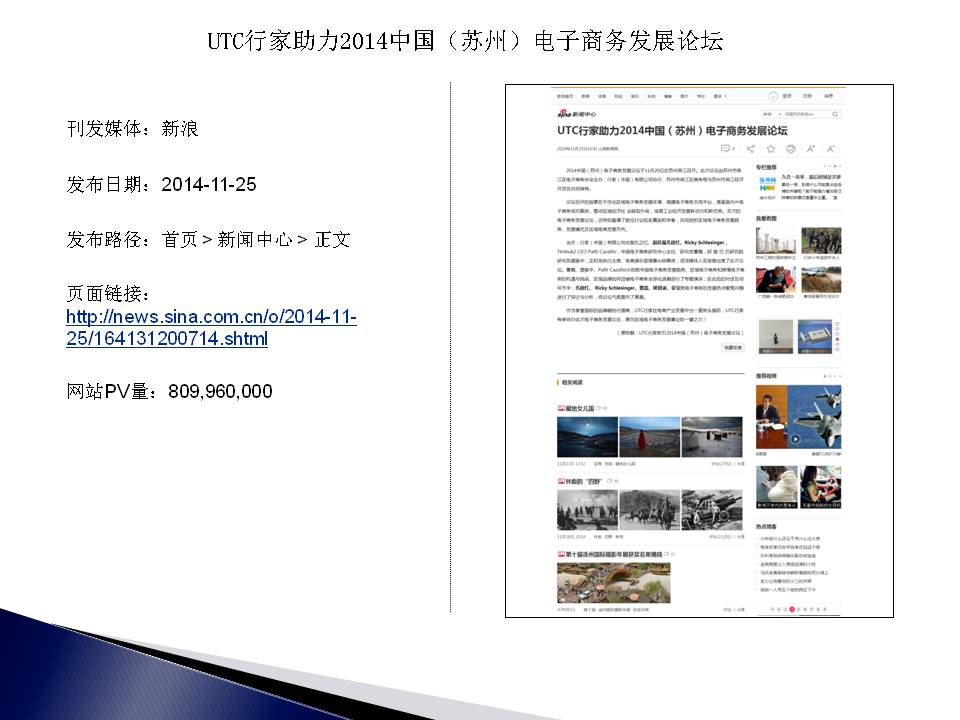Open 第十届连州国际摄影年展获奖名单揭晓 article title
Viewport: 960px width, 720px height.
(613, 554)
